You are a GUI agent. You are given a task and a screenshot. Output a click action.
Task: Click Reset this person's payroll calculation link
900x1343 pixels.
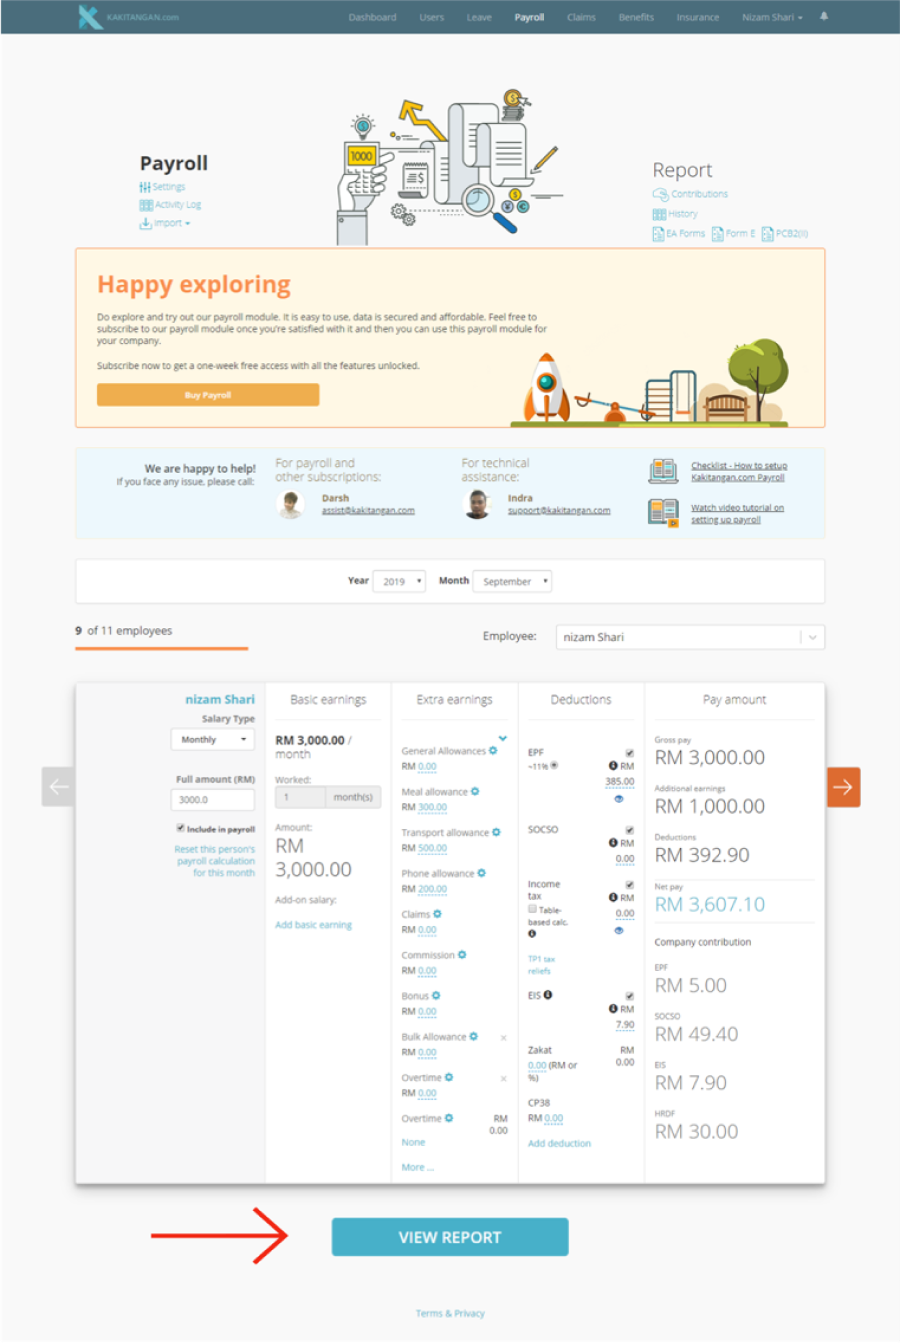pos(214,861)
